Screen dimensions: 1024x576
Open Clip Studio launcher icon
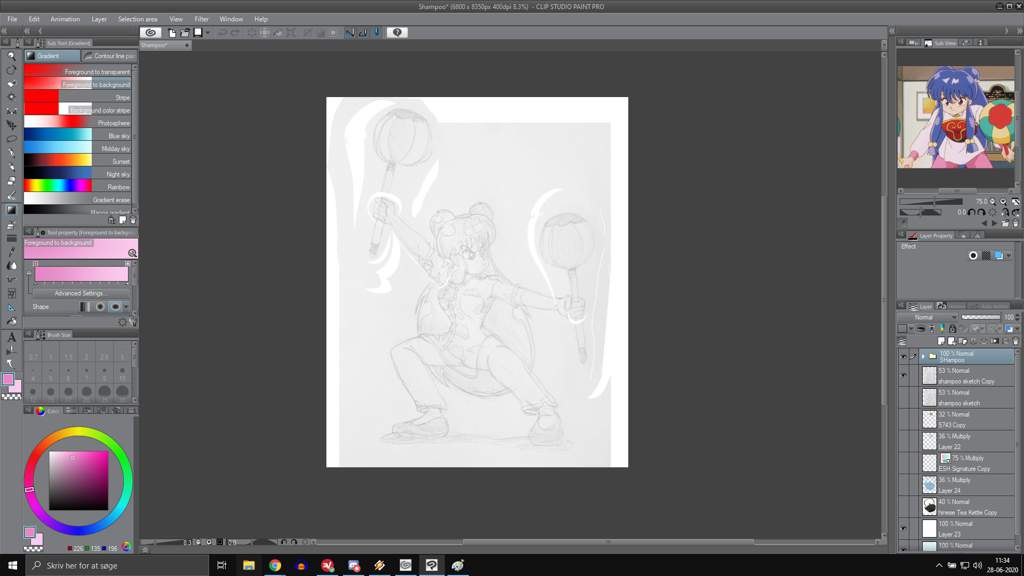click(151, 32)
